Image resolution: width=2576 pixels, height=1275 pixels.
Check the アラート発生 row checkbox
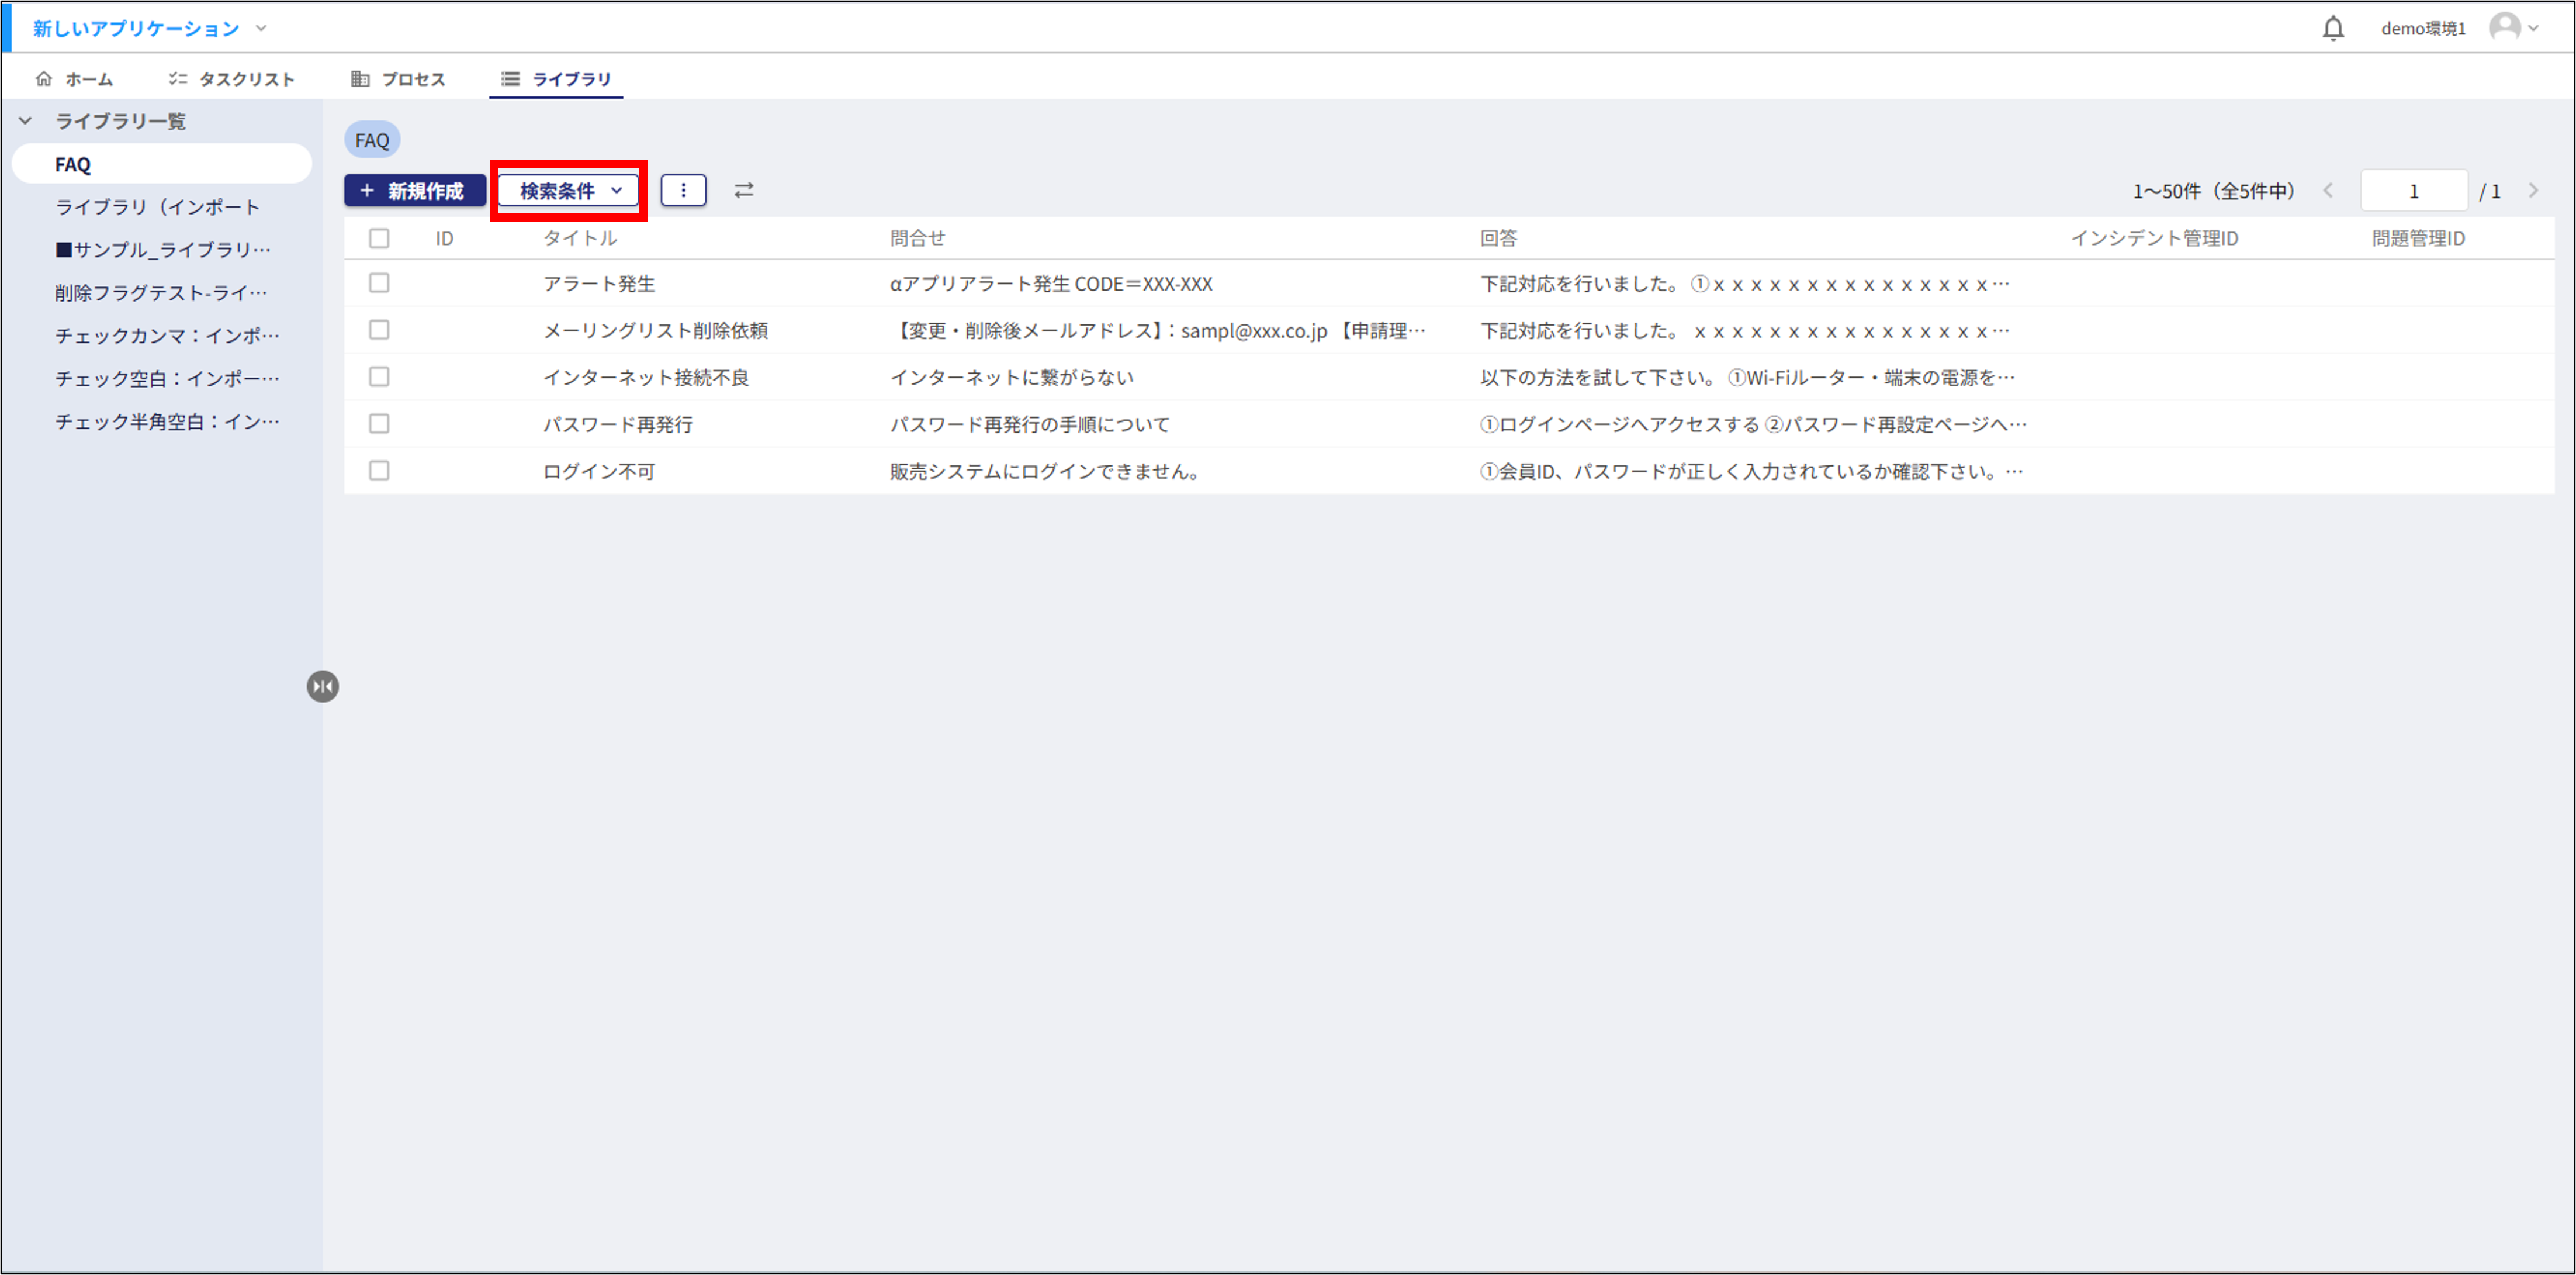(x=379, y=283)
